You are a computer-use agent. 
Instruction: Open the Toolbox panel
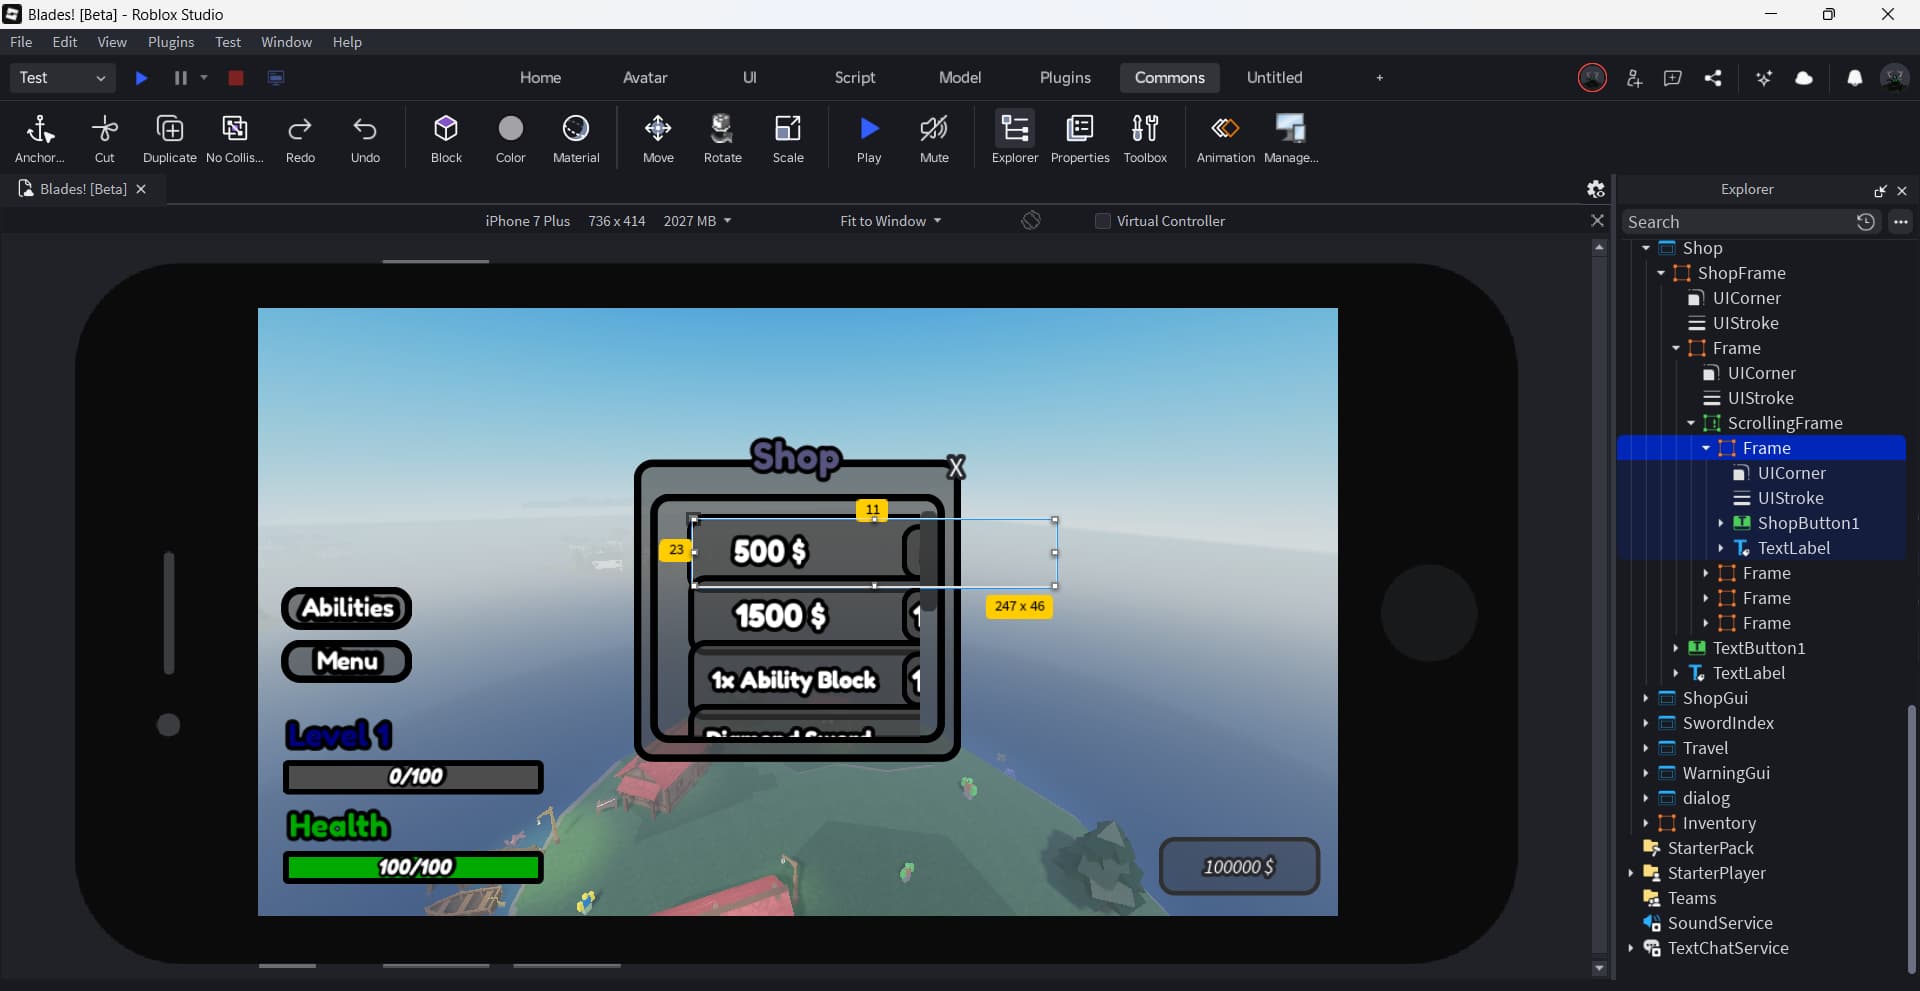tap(1146, 138)
